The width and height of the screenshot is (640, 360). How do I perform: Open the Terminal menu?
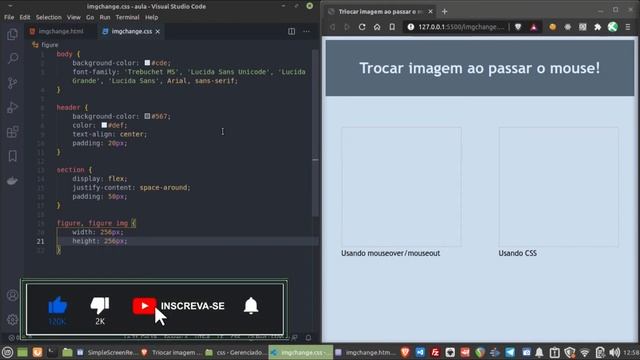coord(127,17)
